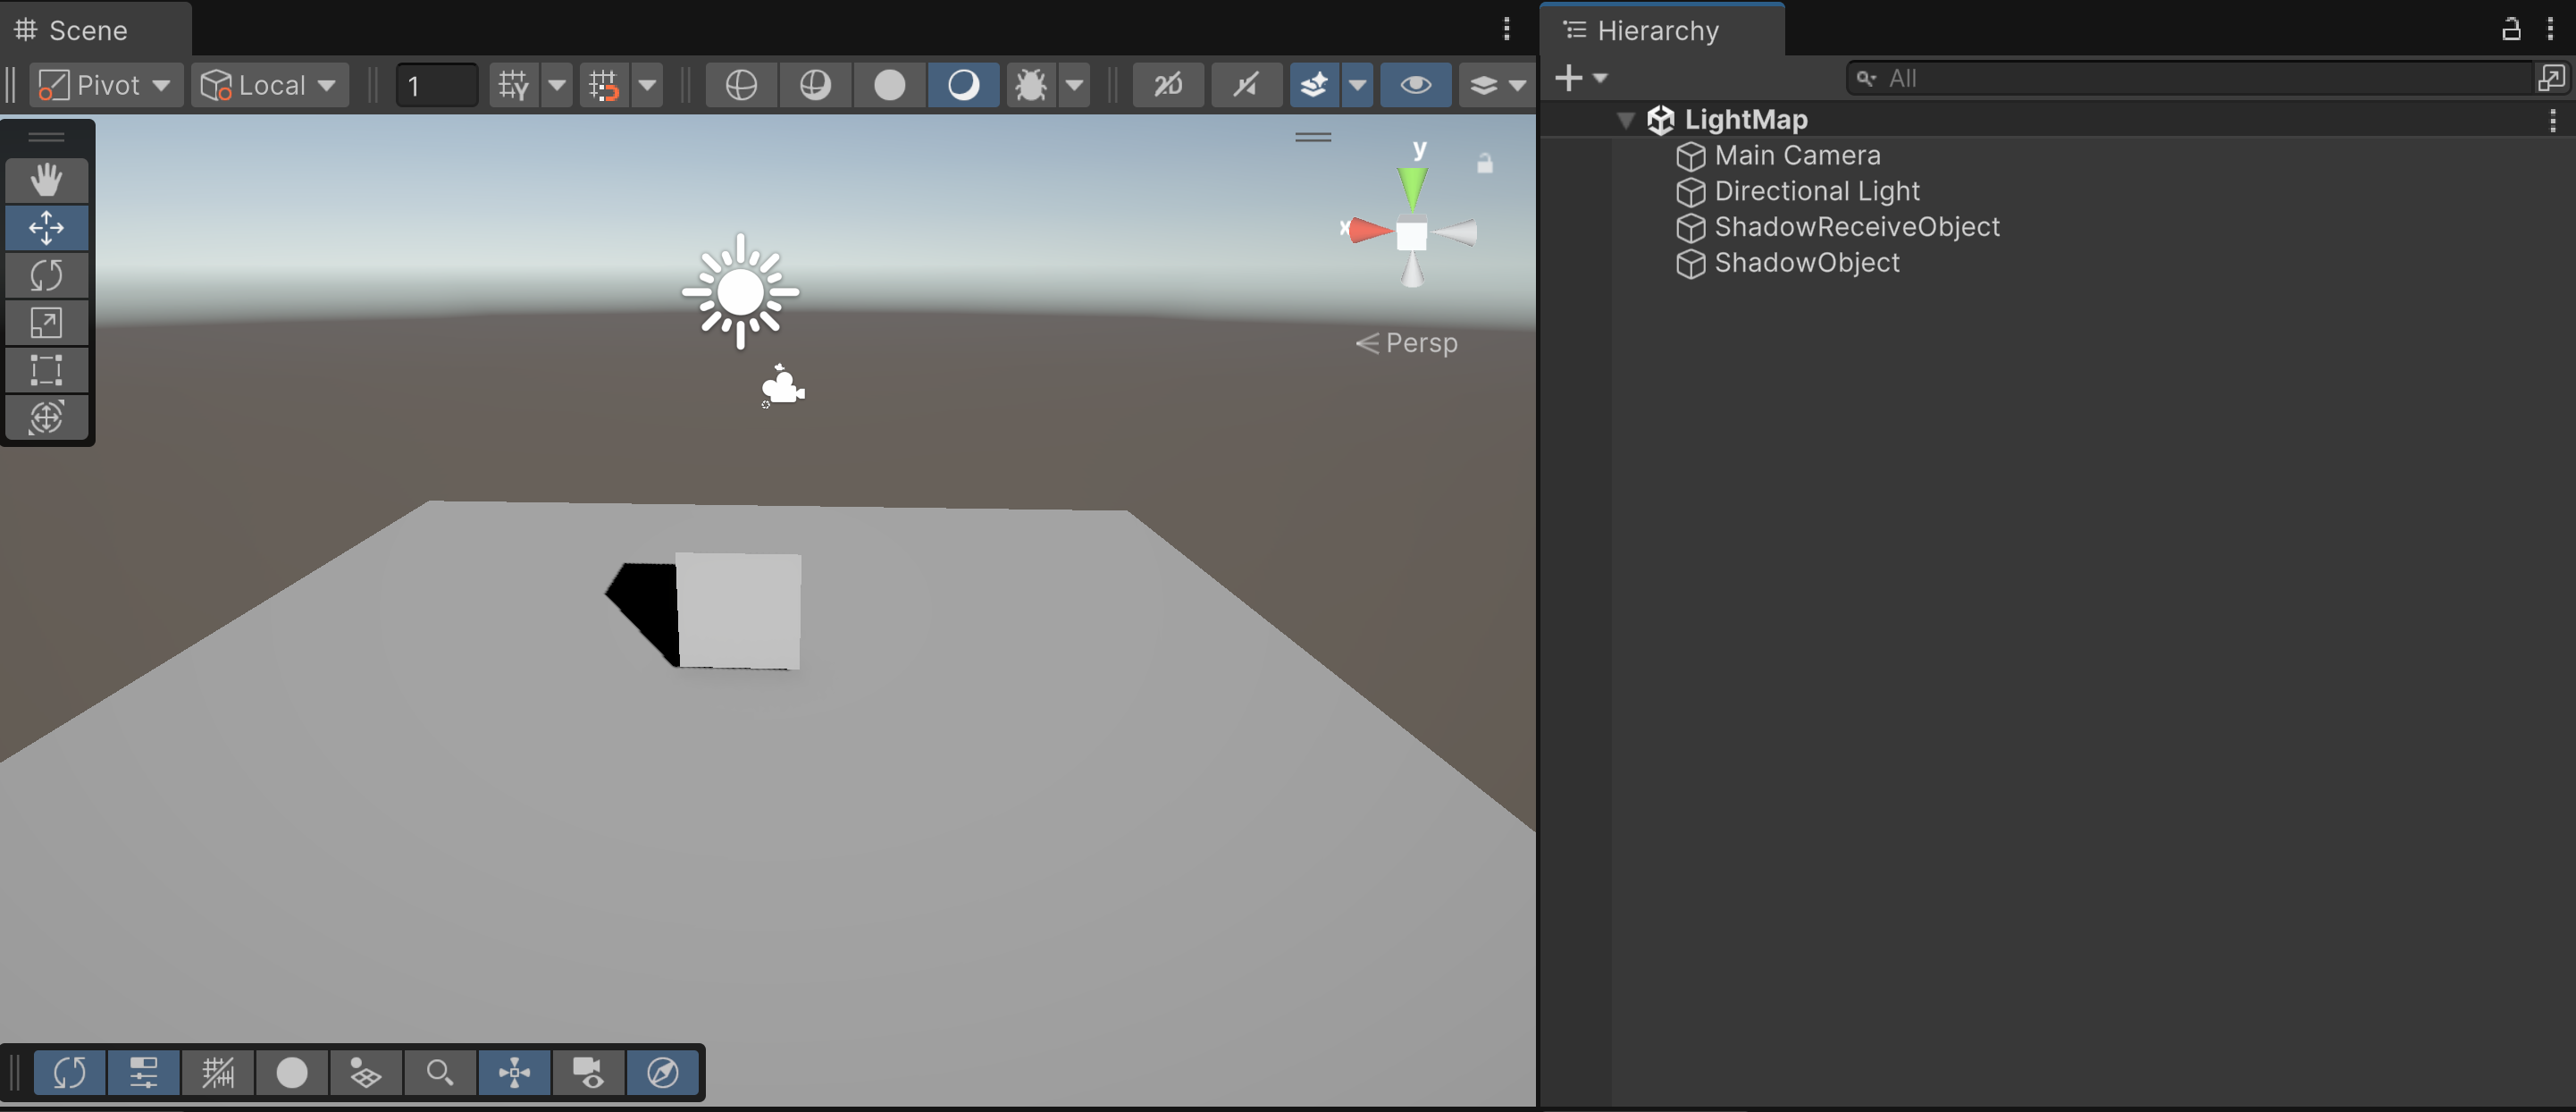This screenshot has height=1112, width=2576.
Task: Select the Rect transform tool
Action: (46, 370)
